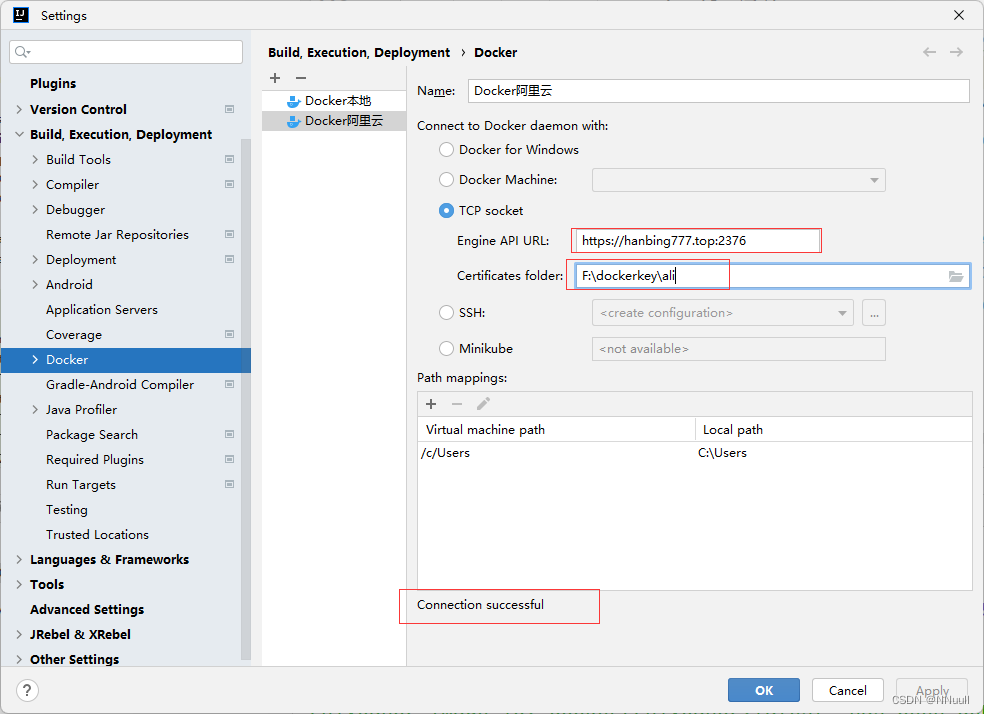Click project-level icon beside Gradle-Android Compiler
The width and height of the screenshot is (984, 714).
tap(230, 384)
